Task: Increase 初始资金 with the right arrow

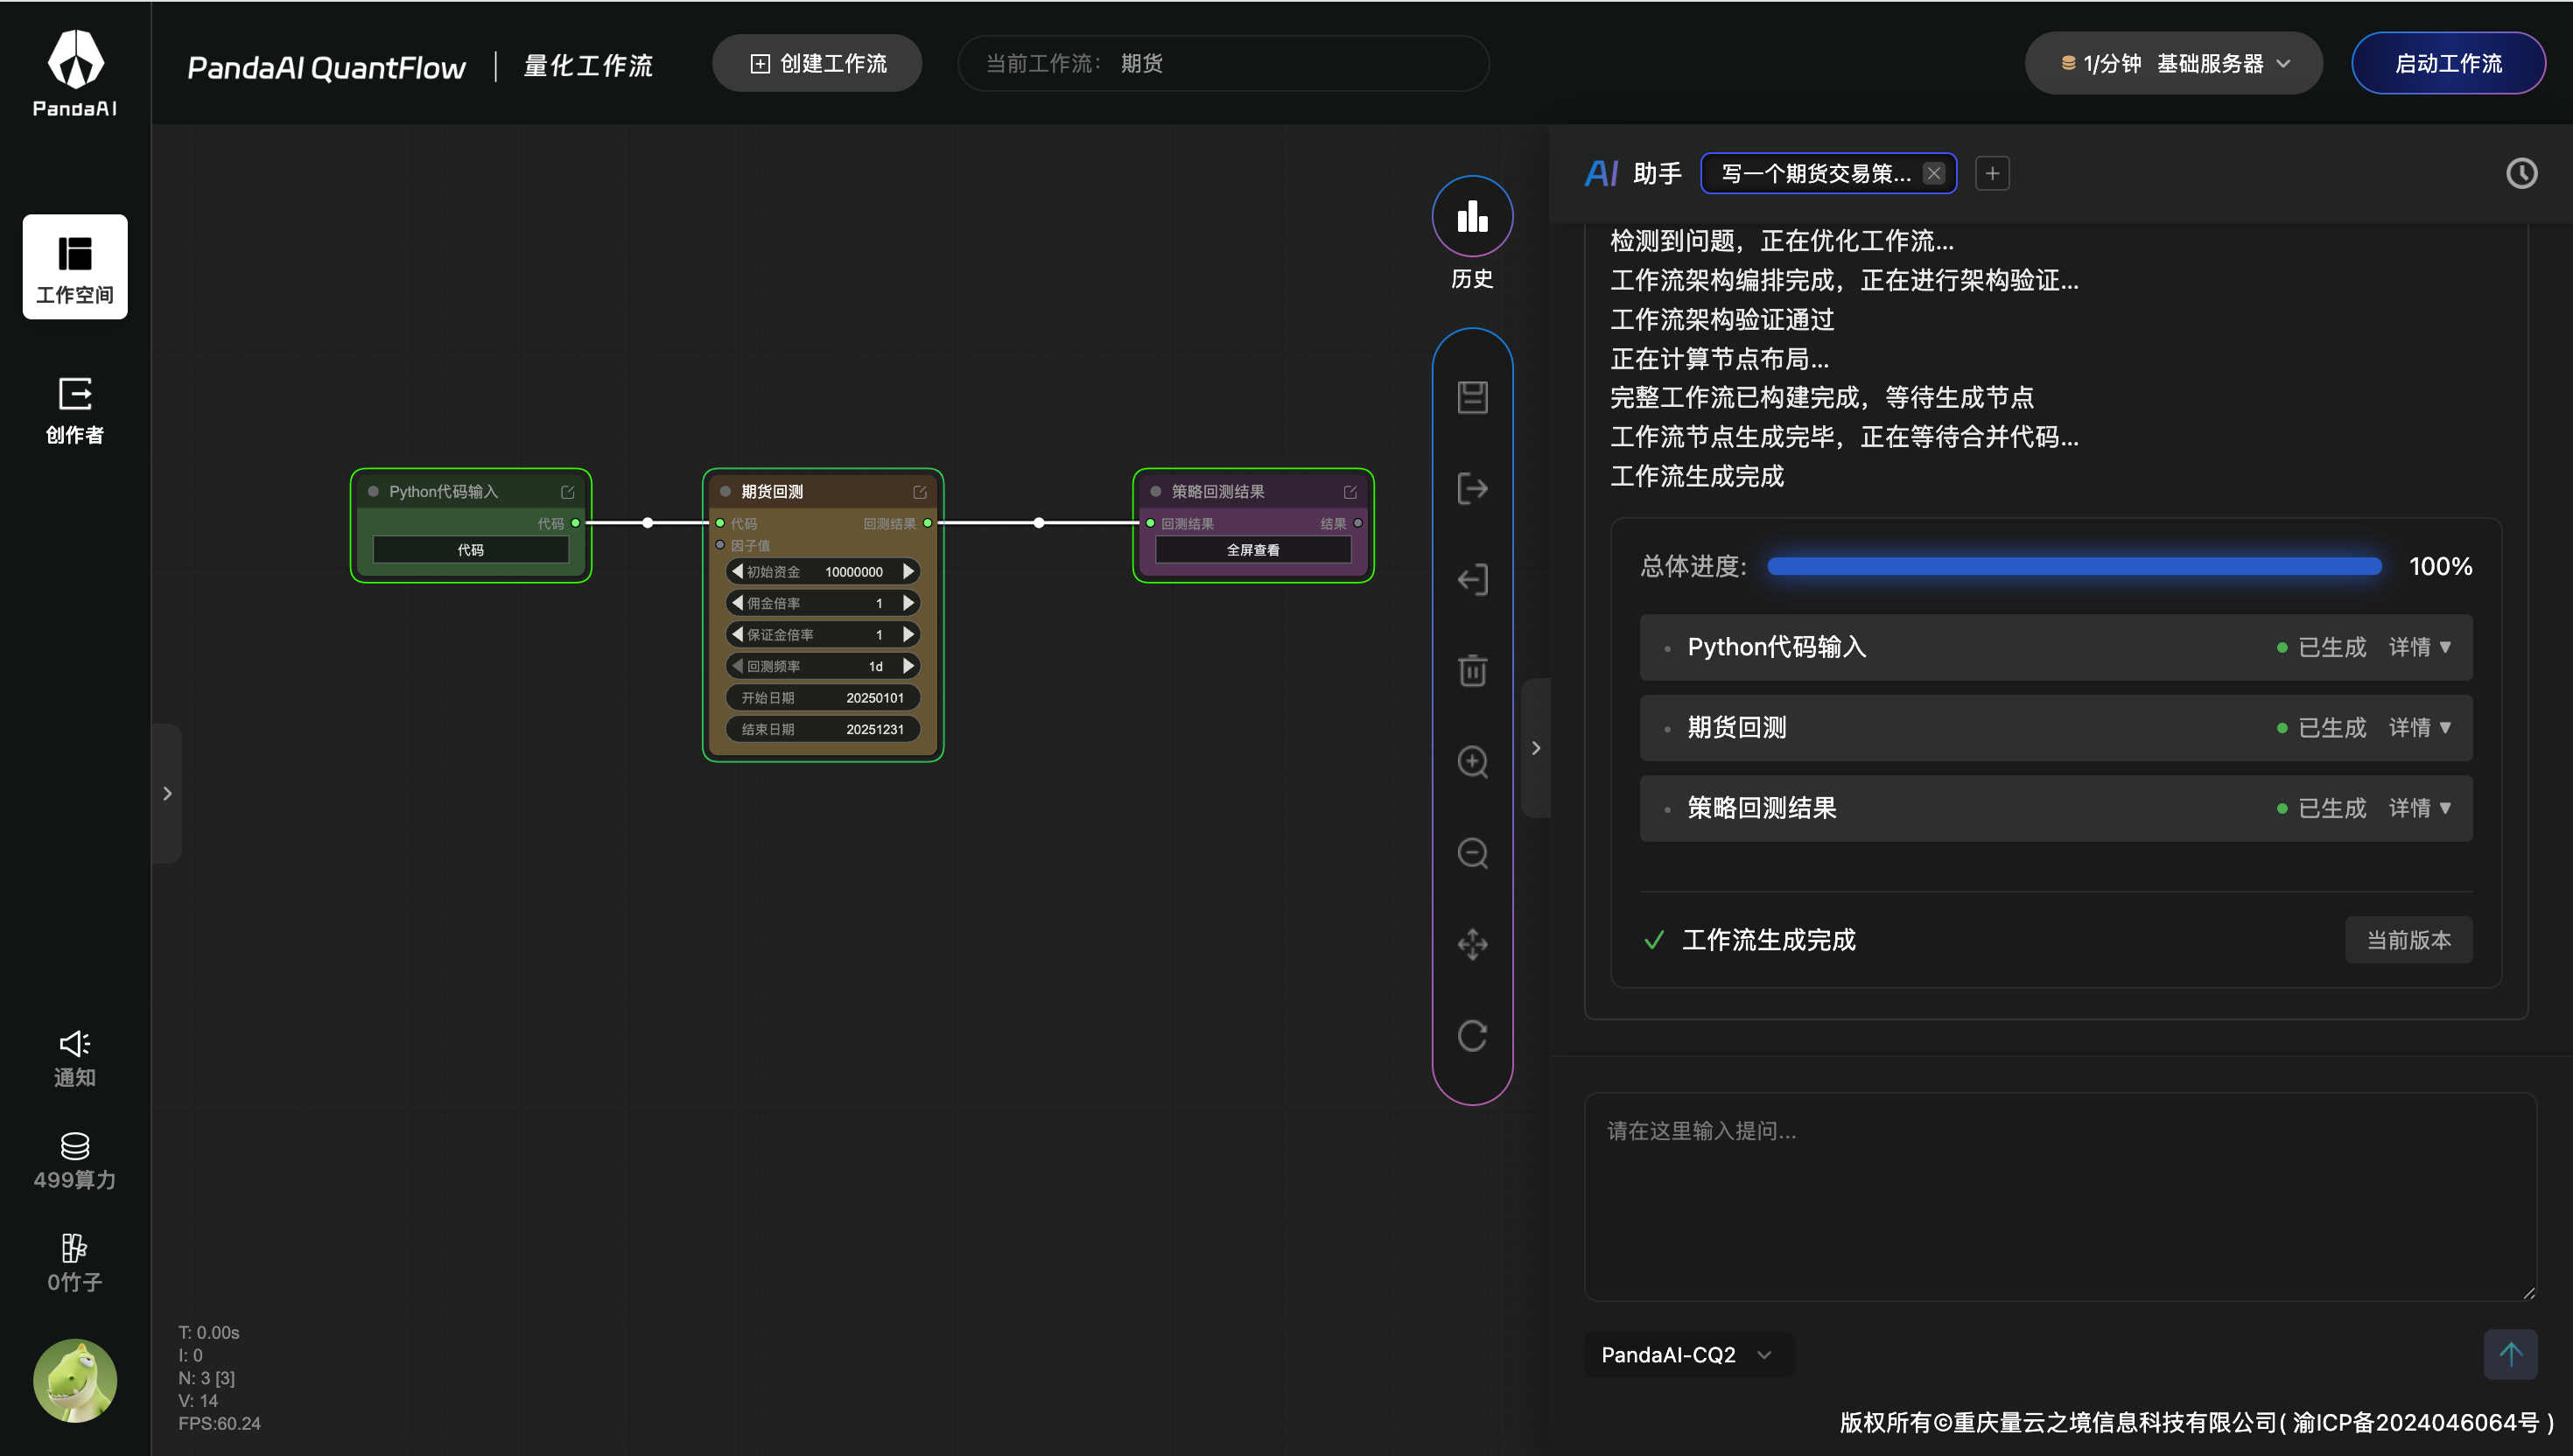Action: (x=909, y=571)
